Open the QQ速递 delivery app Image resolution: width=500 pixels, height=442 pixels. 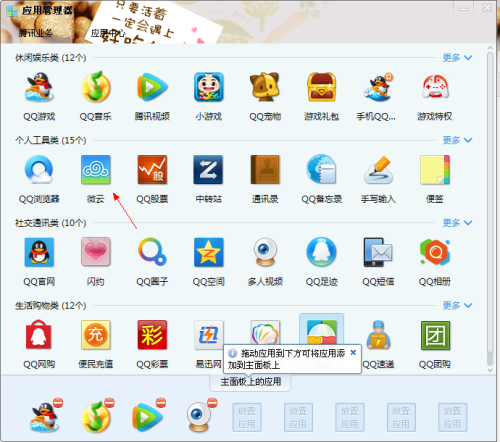pyautogui.click(x=378, y=335)
